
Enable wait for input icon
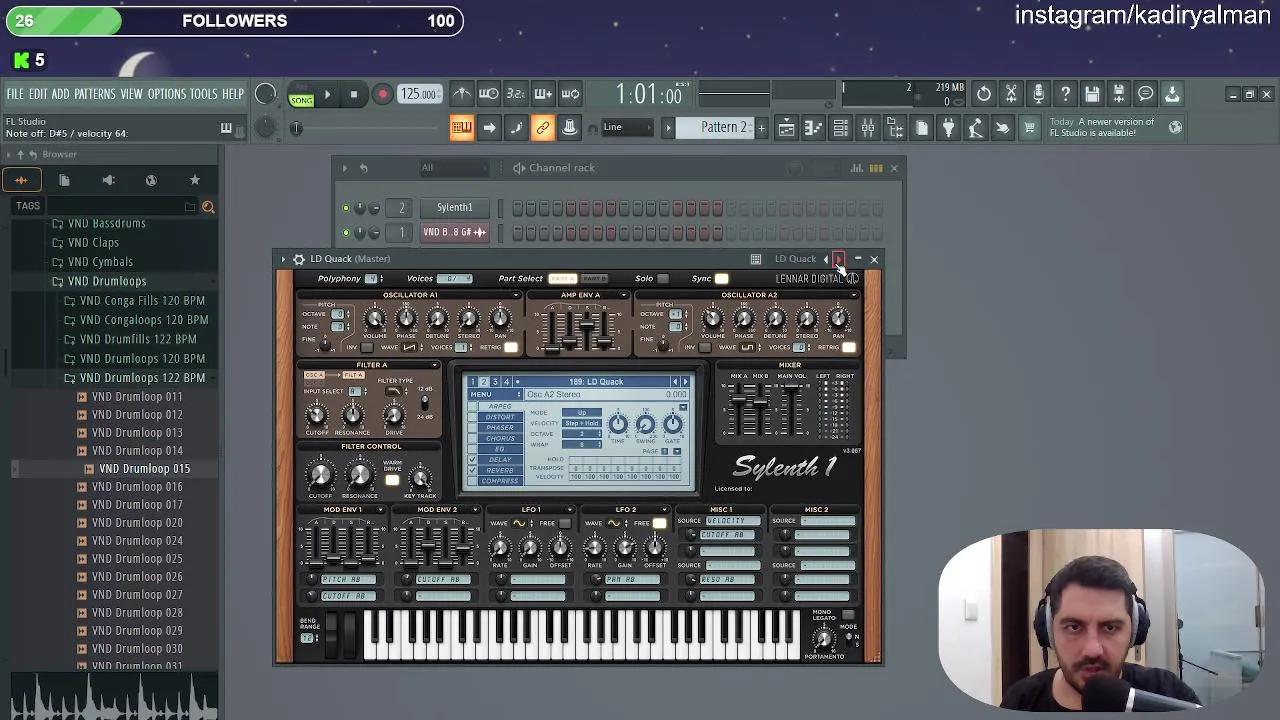pos(488,94)
